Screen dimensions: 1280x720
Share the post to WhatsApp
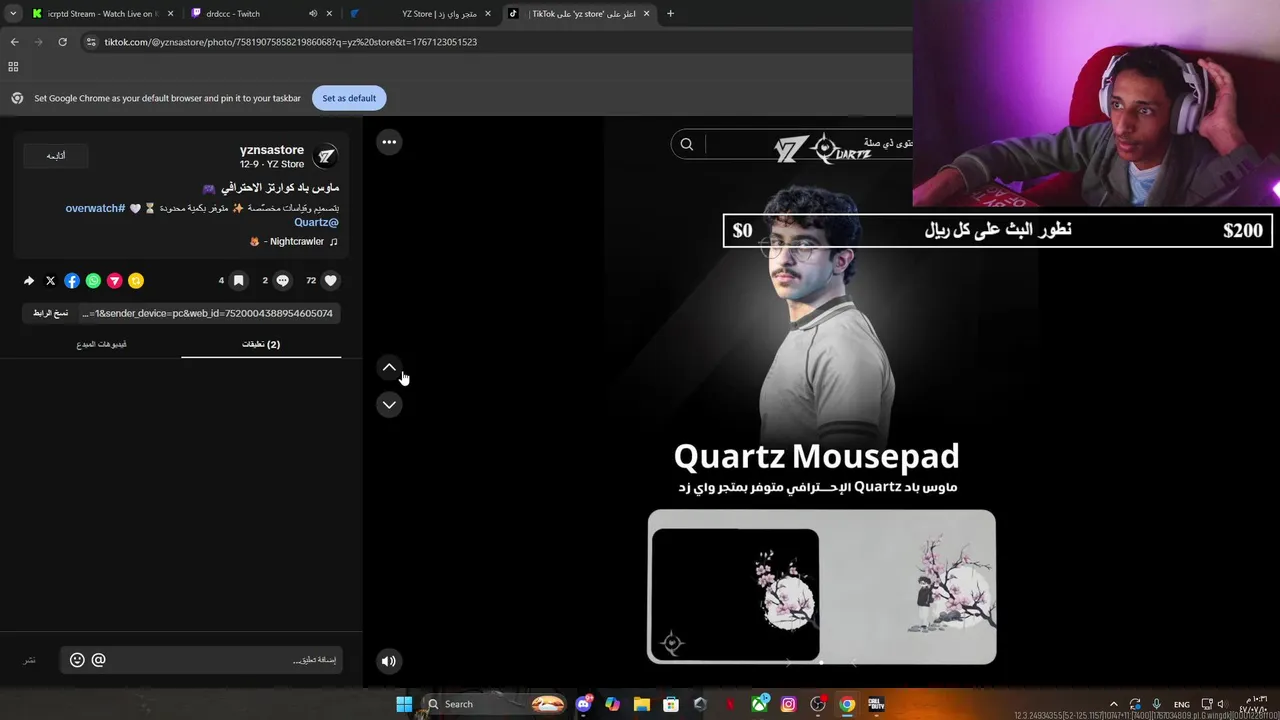pos(93,281)
